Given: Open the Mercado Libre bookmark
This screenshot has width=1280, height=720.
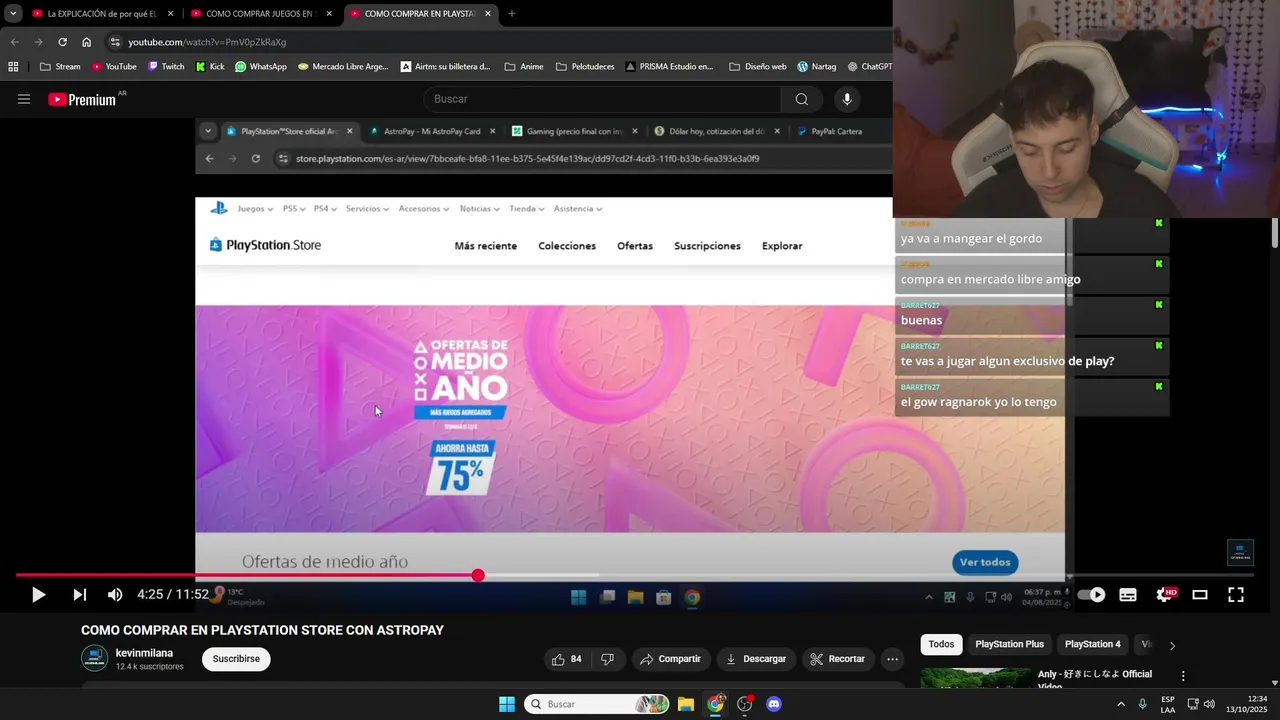Looking at the screenshot, I should [345, 67].
